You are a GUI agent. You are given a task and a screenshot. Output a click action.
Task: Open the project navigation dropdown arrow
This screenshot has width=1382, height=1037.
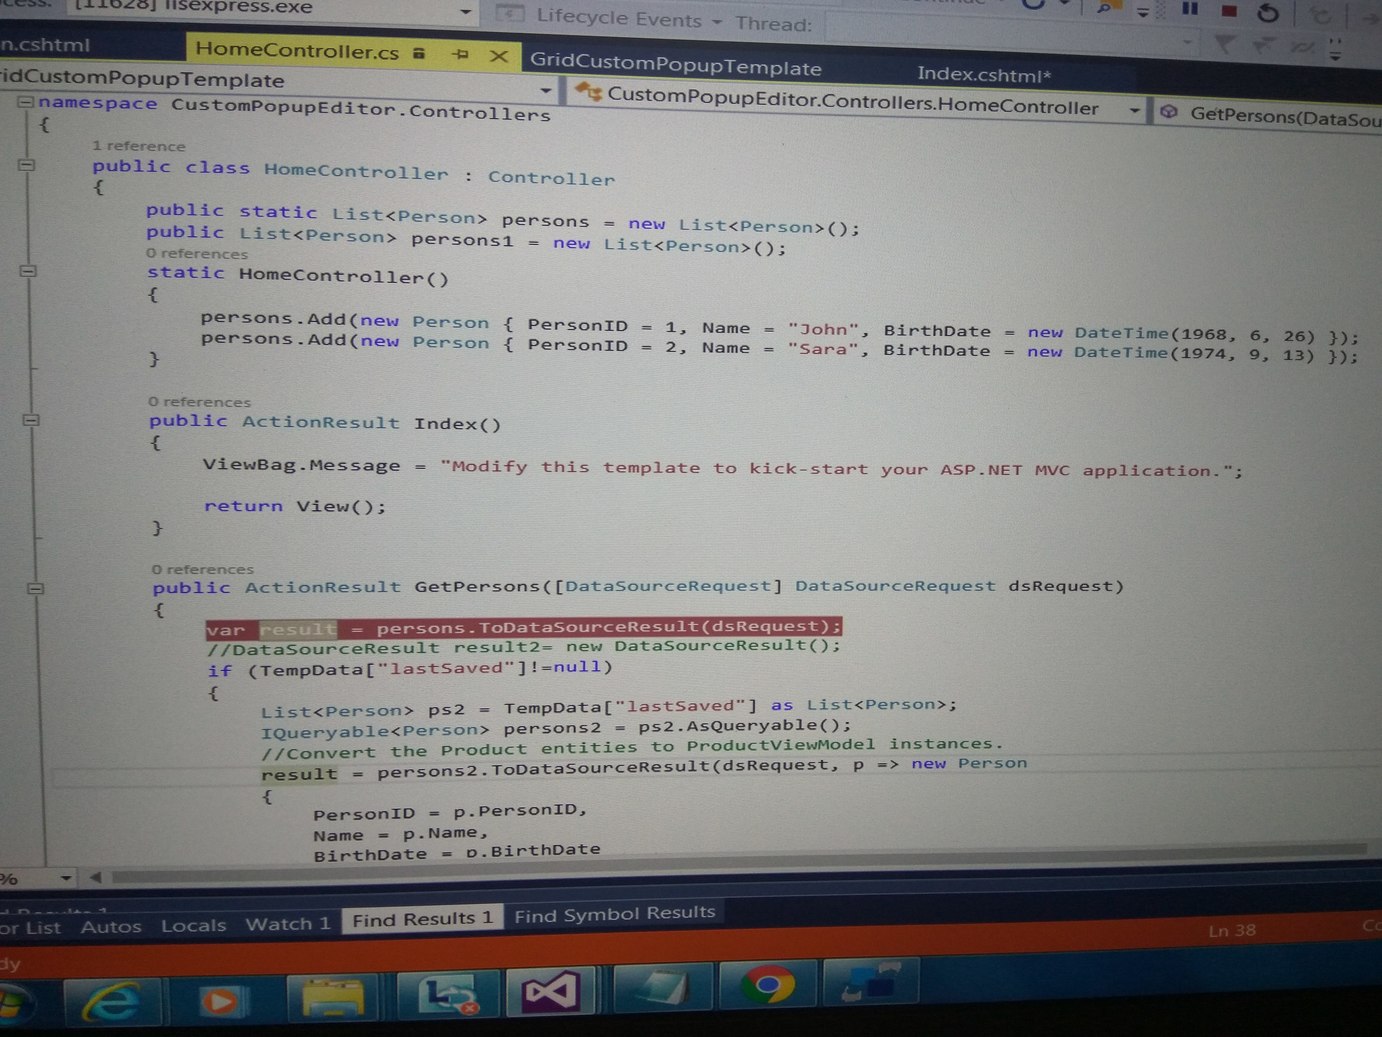pyautogui.click(x=546, y=90)
